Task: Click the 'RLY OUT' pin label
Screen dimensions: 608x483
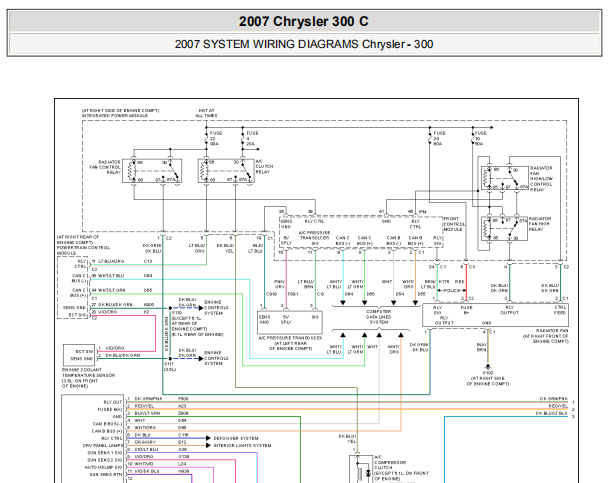Action: coord(113,402)
